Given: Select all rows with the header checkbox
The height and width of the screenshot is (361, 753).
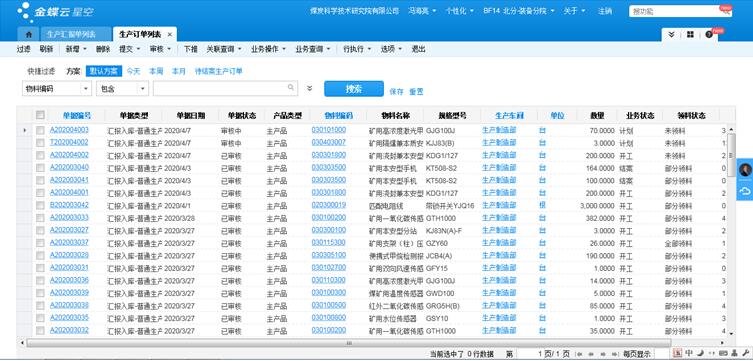Looking at the screenshot, I should pos(40,115).
